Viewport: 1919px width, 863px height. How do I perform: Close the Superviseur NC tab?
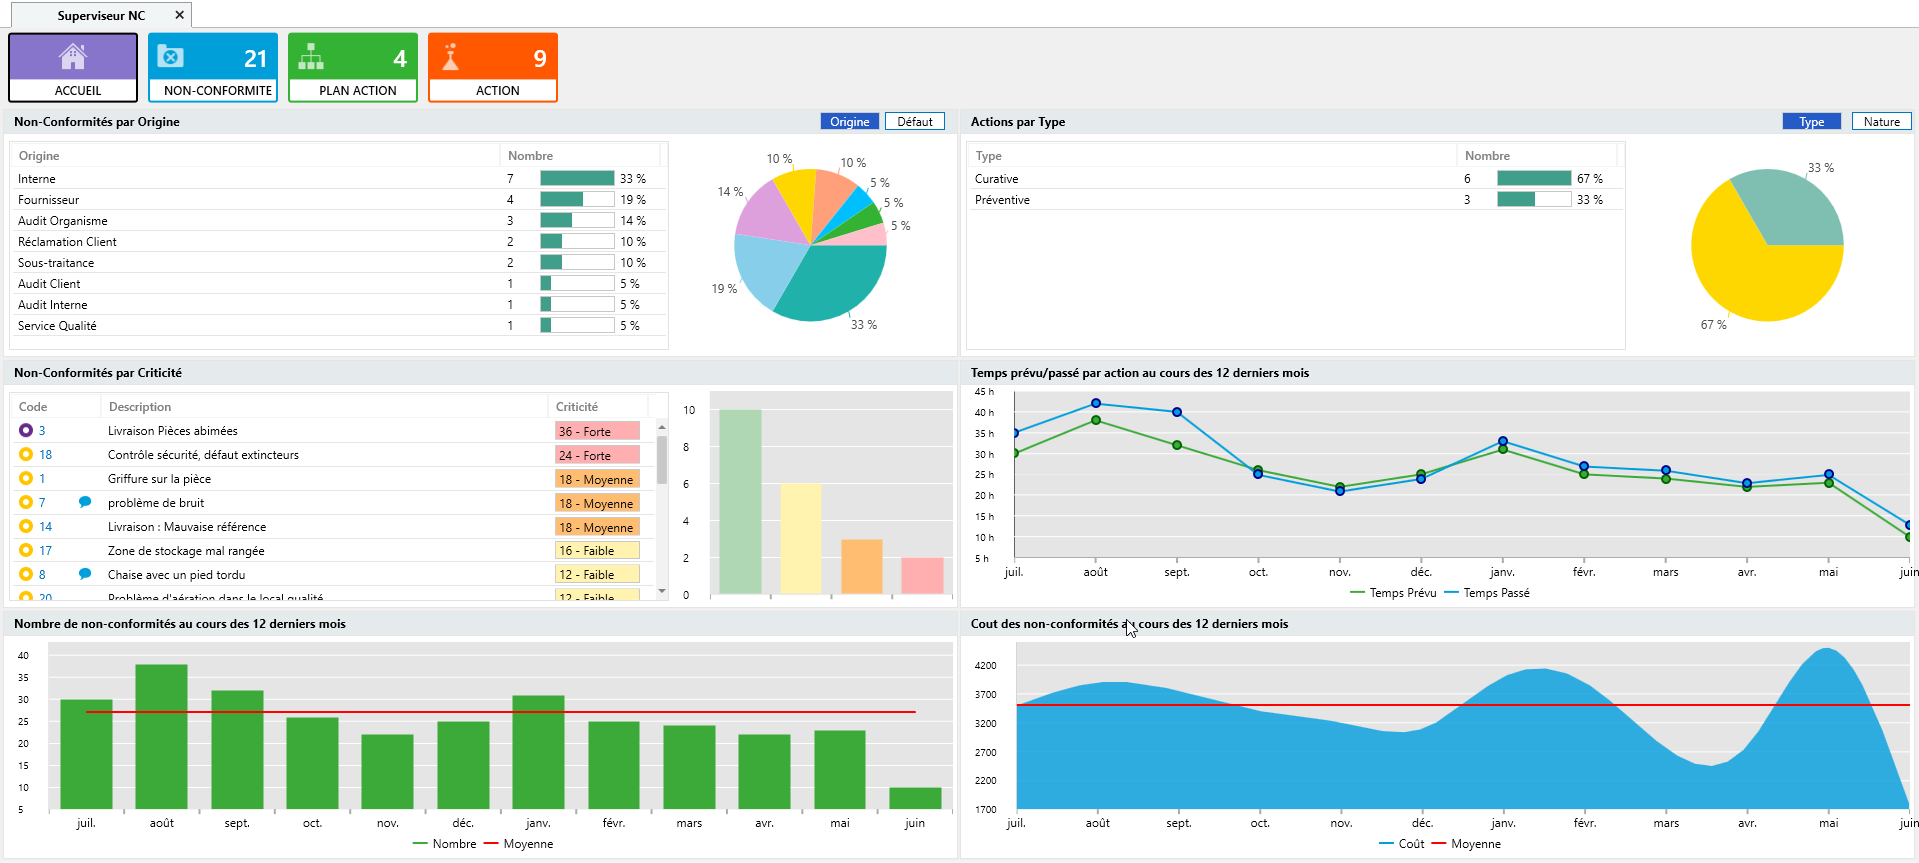coord(179,15)
